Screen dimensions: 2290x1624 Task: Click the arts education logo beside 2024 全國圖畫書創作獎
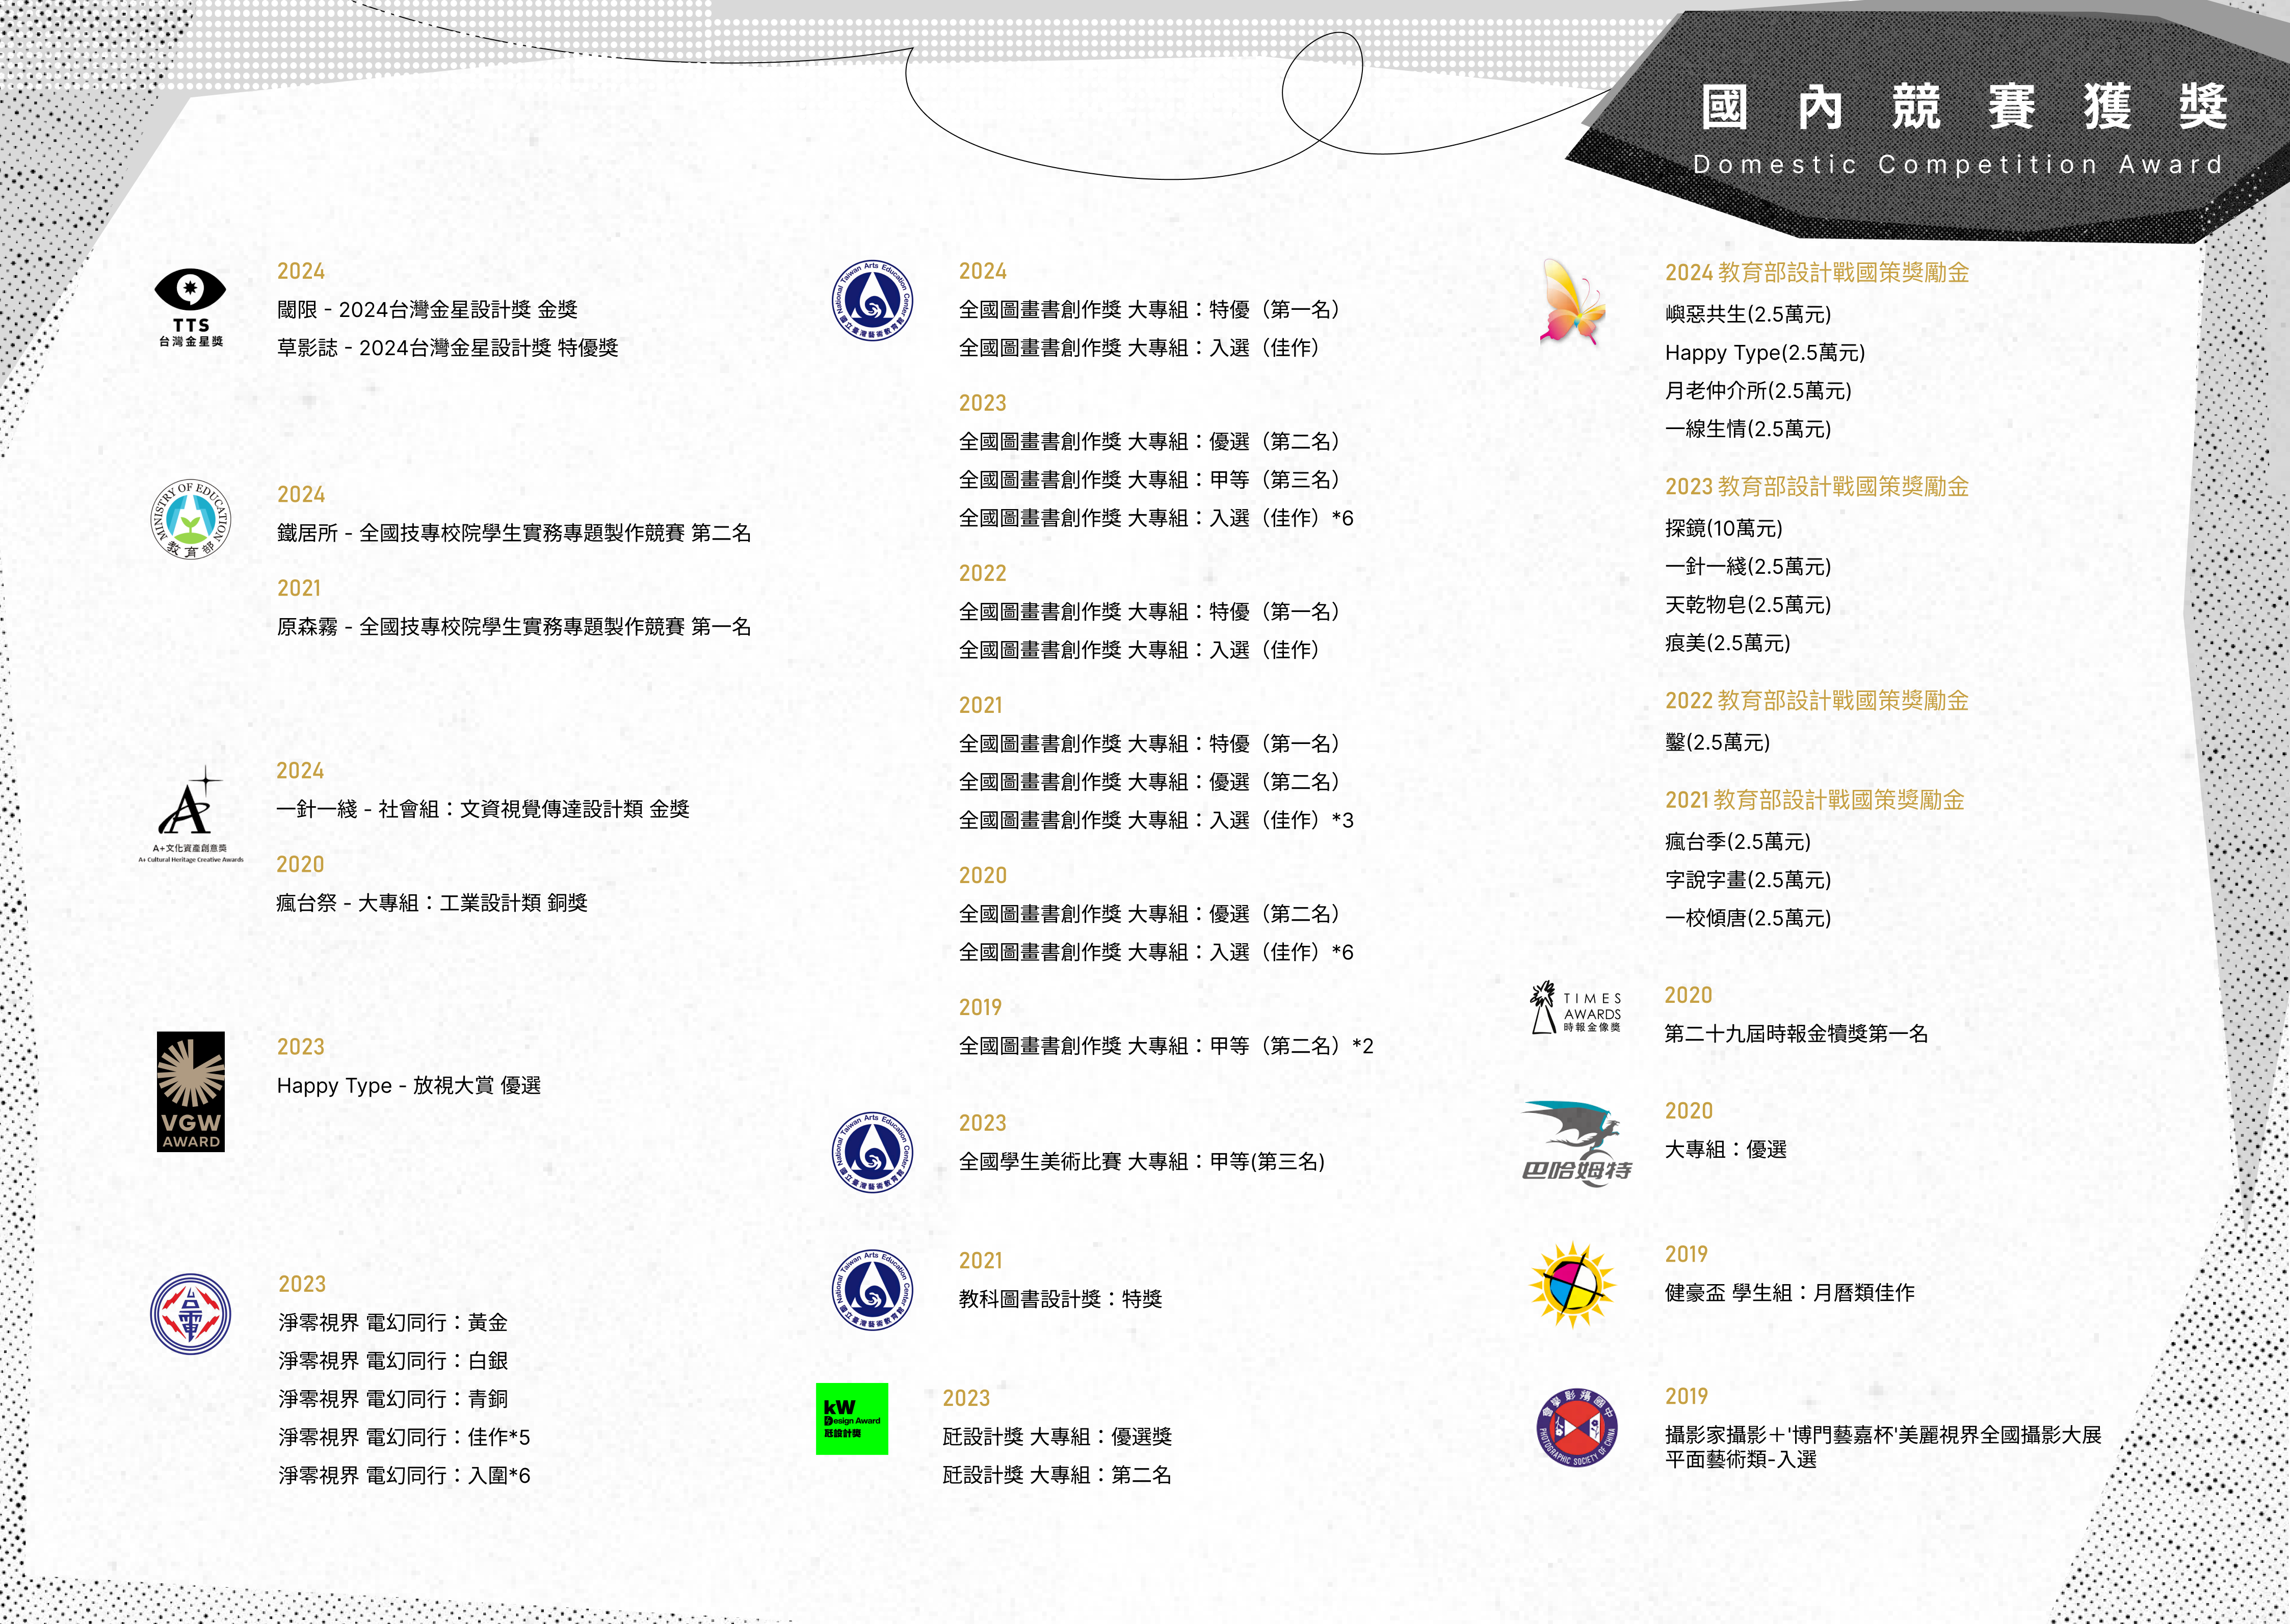(x=873, y=300)
